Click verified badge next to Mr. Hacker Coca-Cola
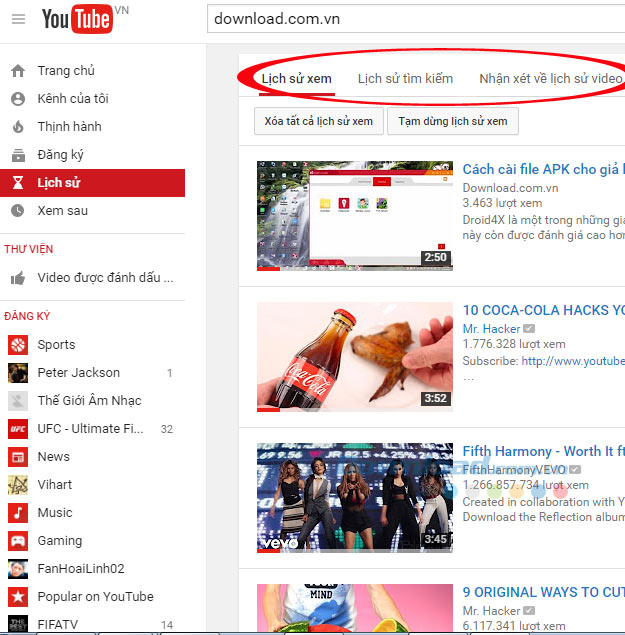This screenshot has width=625, height=635. click(529, 328)
